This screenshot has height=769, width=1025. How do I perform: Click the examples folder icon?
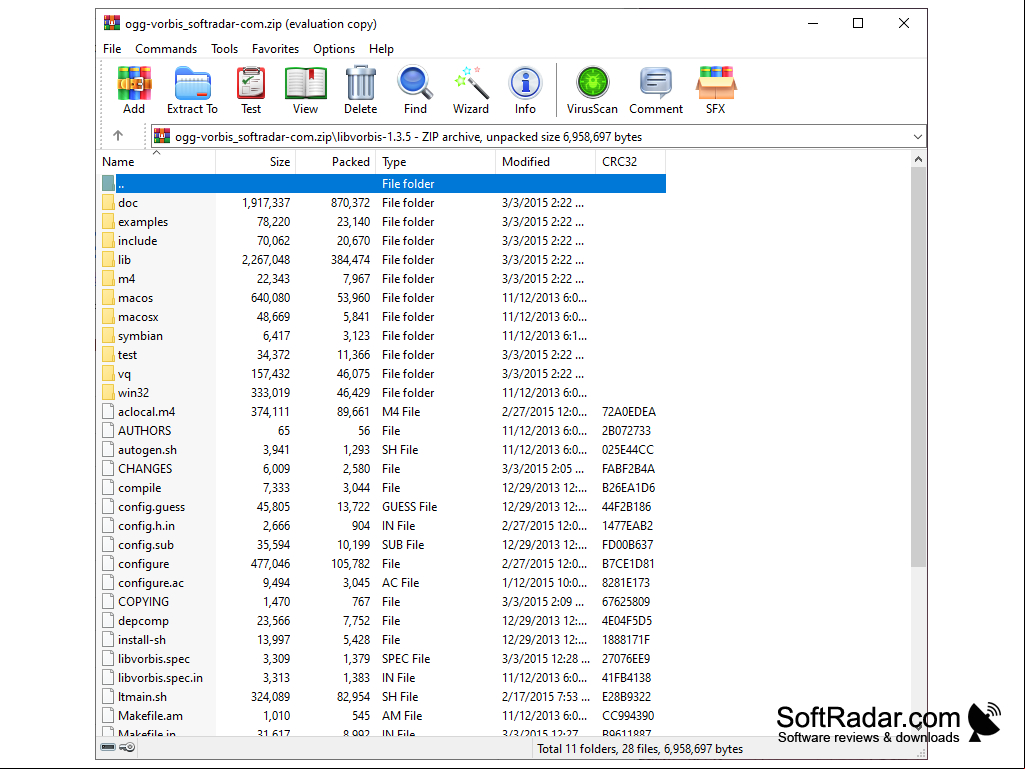tap(108, 222)
